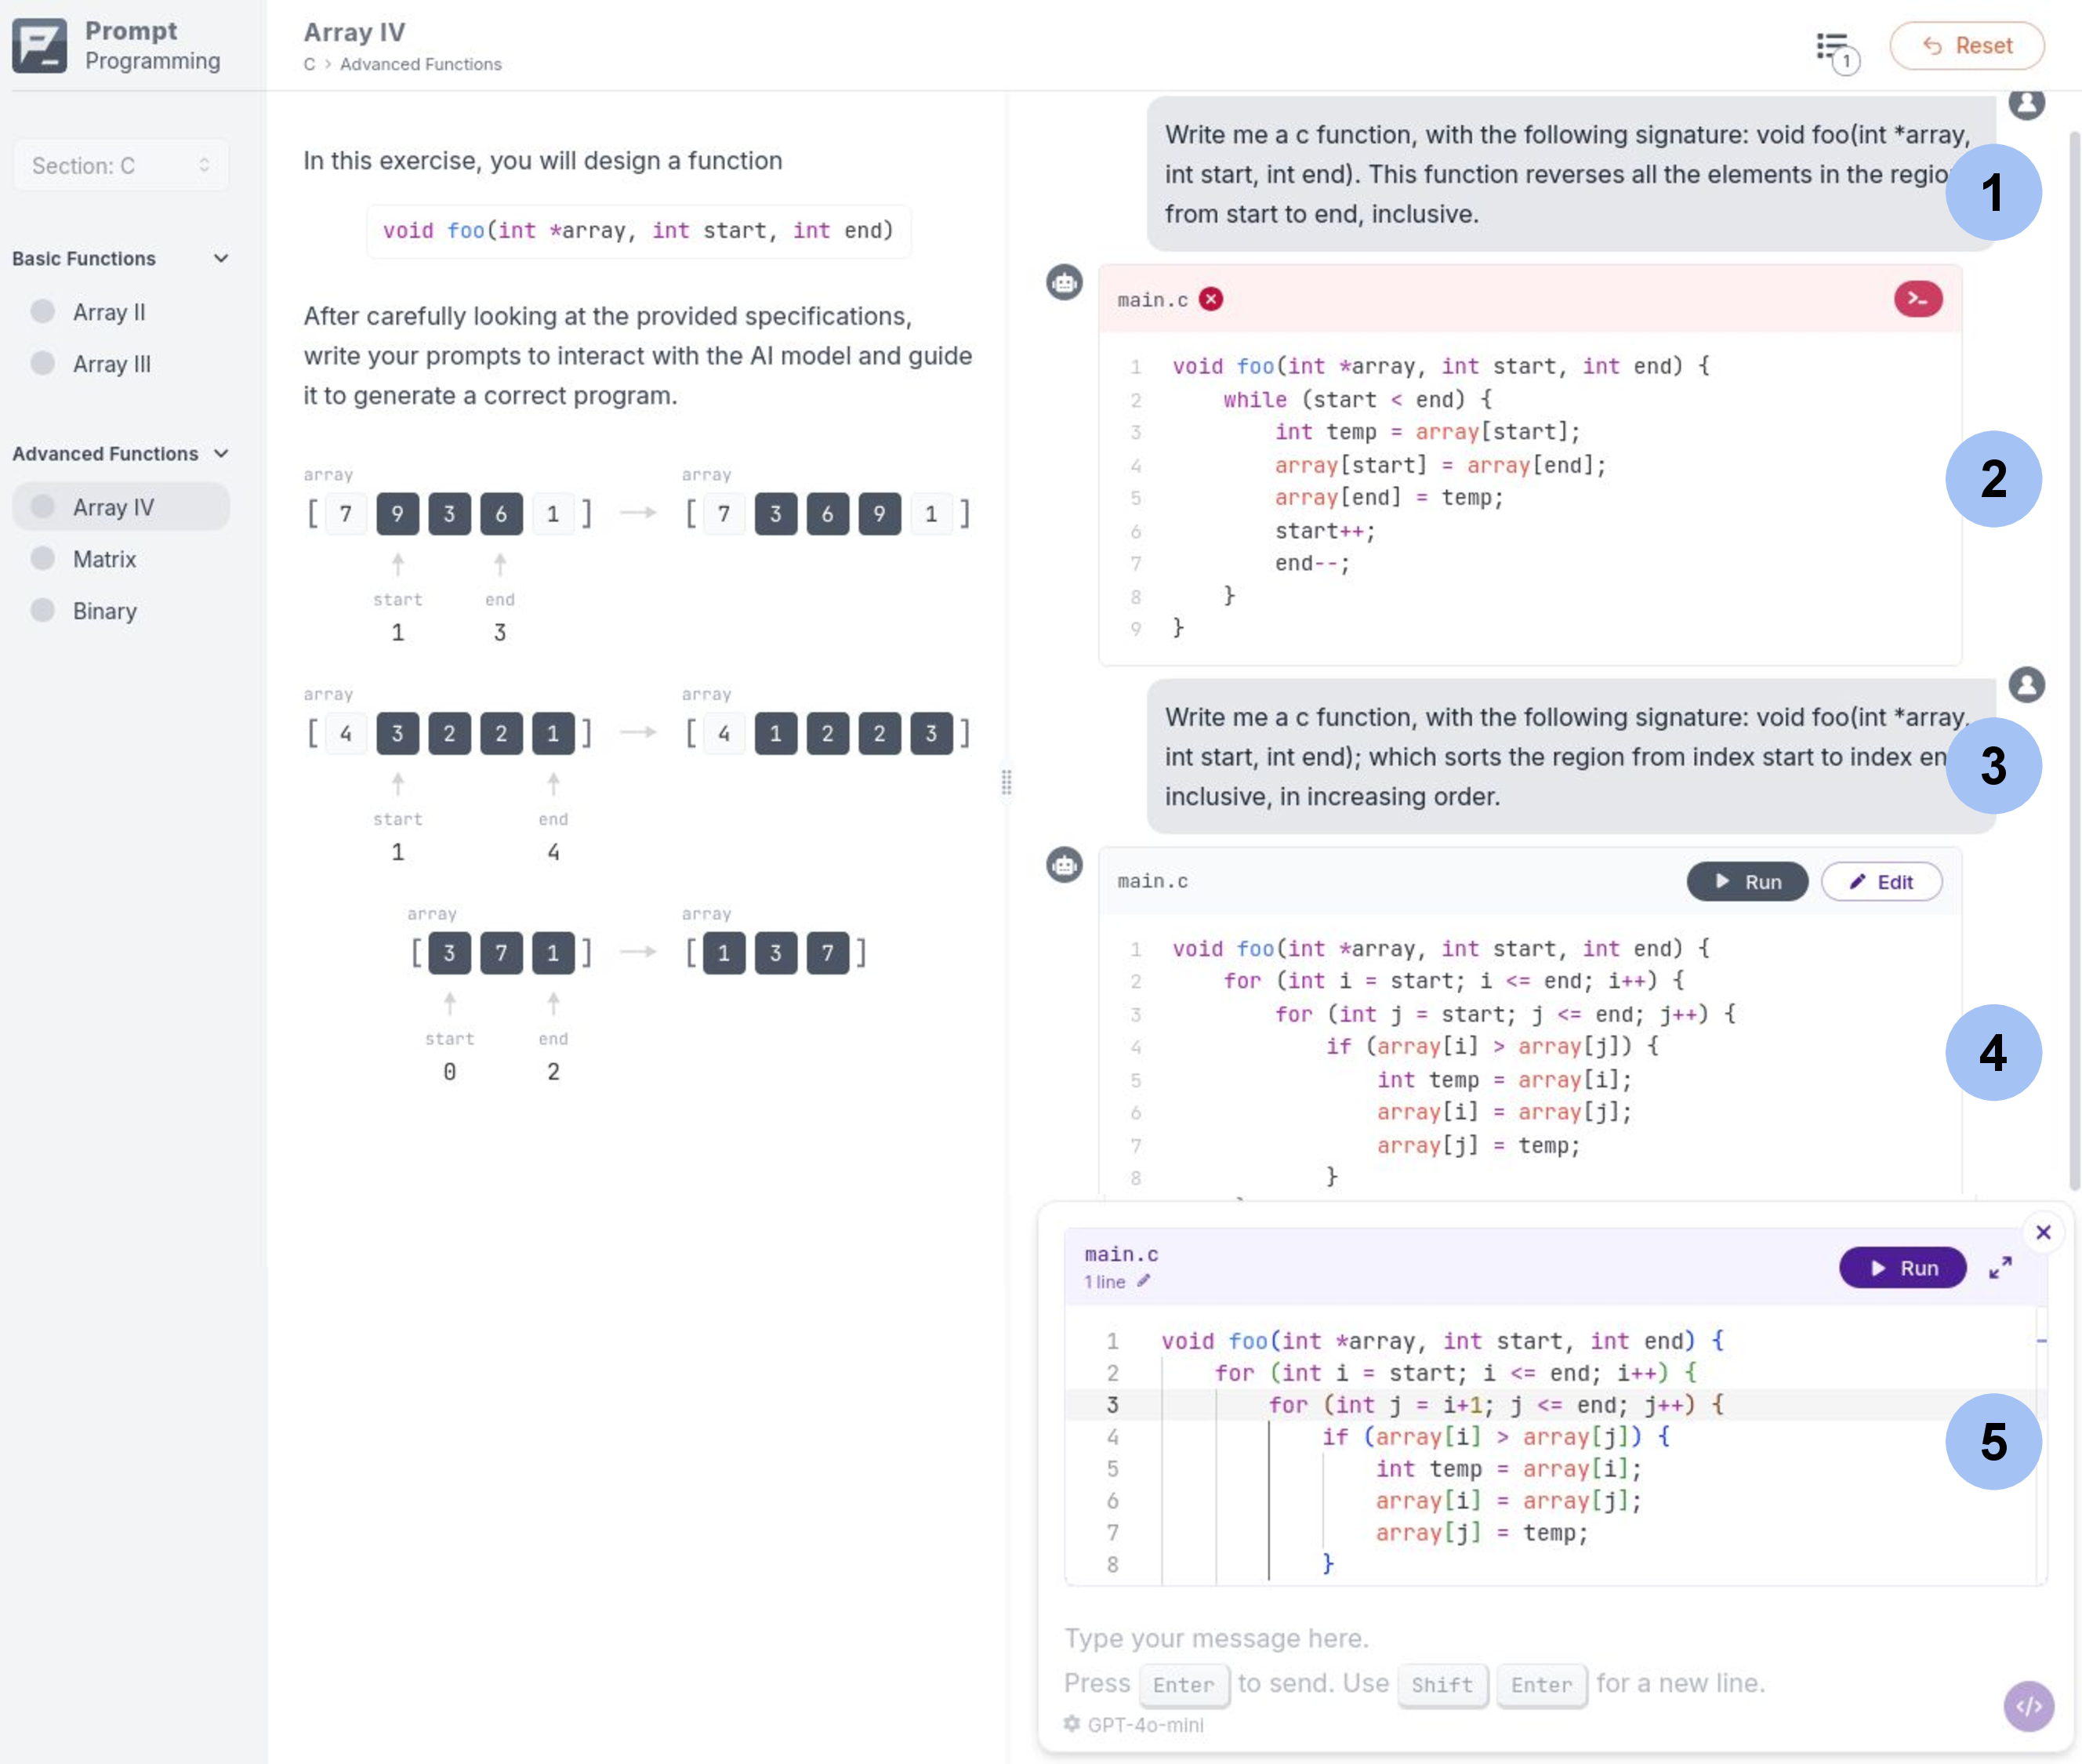Screen dimensions: 2082x1764
Task: Select Array II exercise
Action: click(121, 312)
